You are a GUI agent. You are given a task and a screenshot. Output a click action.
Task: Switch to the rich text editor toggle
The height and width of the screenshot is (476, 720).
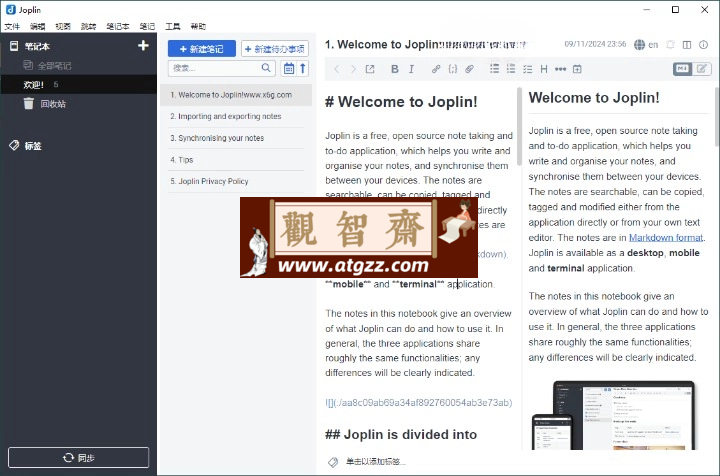click(x=702, y=69)
